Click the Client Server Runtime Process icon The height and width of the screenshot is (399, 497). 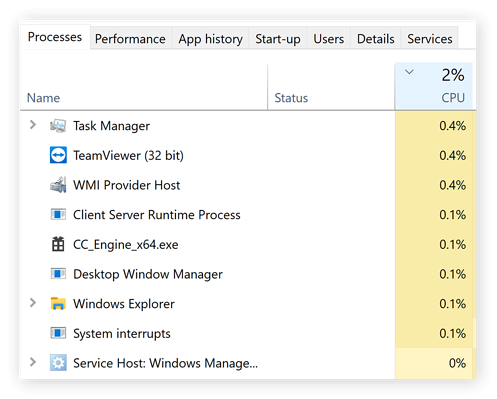[x=58, y=214]
